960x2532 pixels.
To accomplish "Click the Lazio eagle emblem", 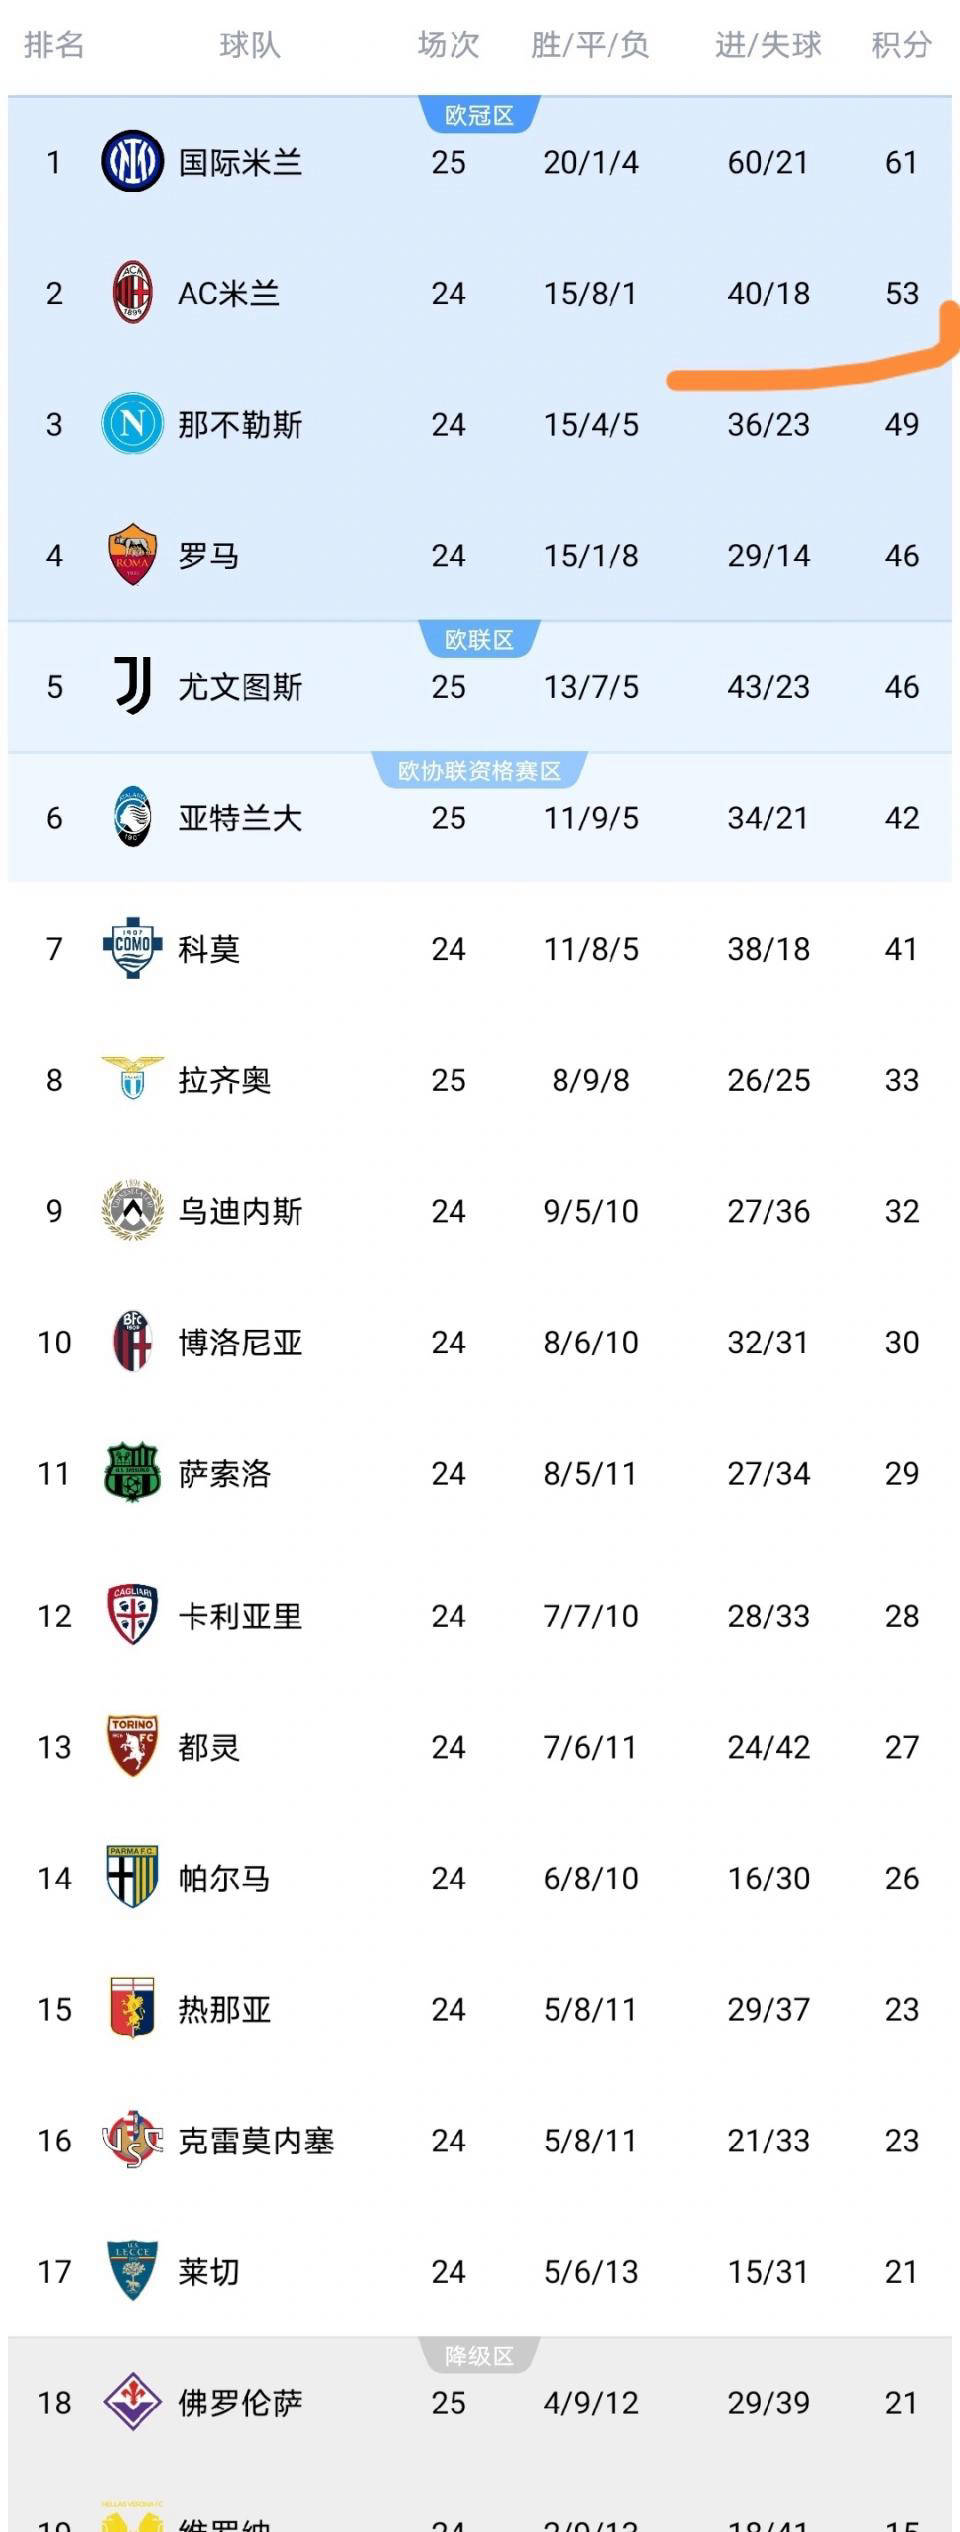I will click(132, 1079).
